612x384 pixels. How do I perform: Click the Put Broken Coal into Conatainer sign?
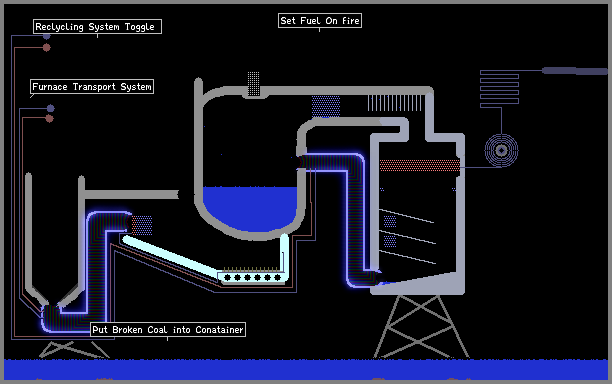pyautogui.click(x=168, y=330)
